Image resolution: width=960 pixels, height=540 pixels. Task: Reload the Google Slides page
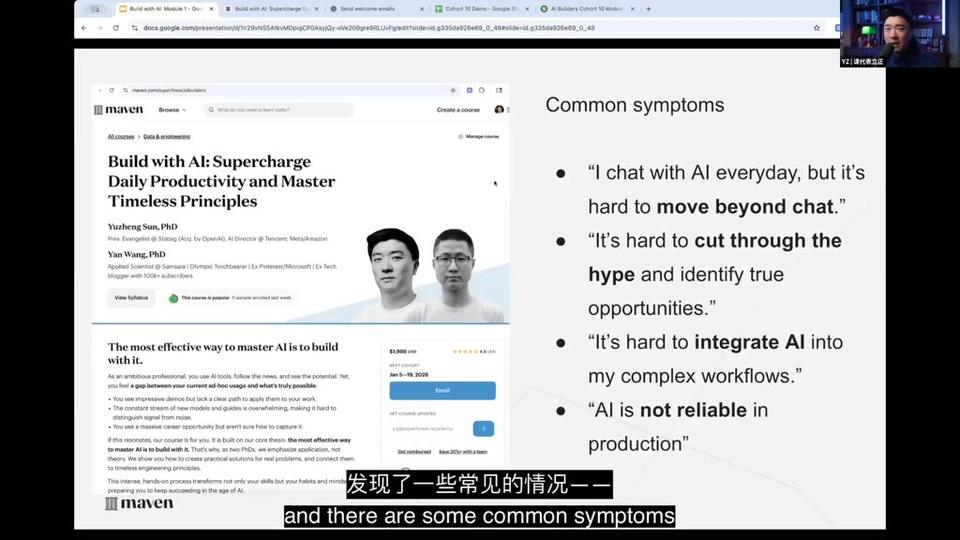116,28
